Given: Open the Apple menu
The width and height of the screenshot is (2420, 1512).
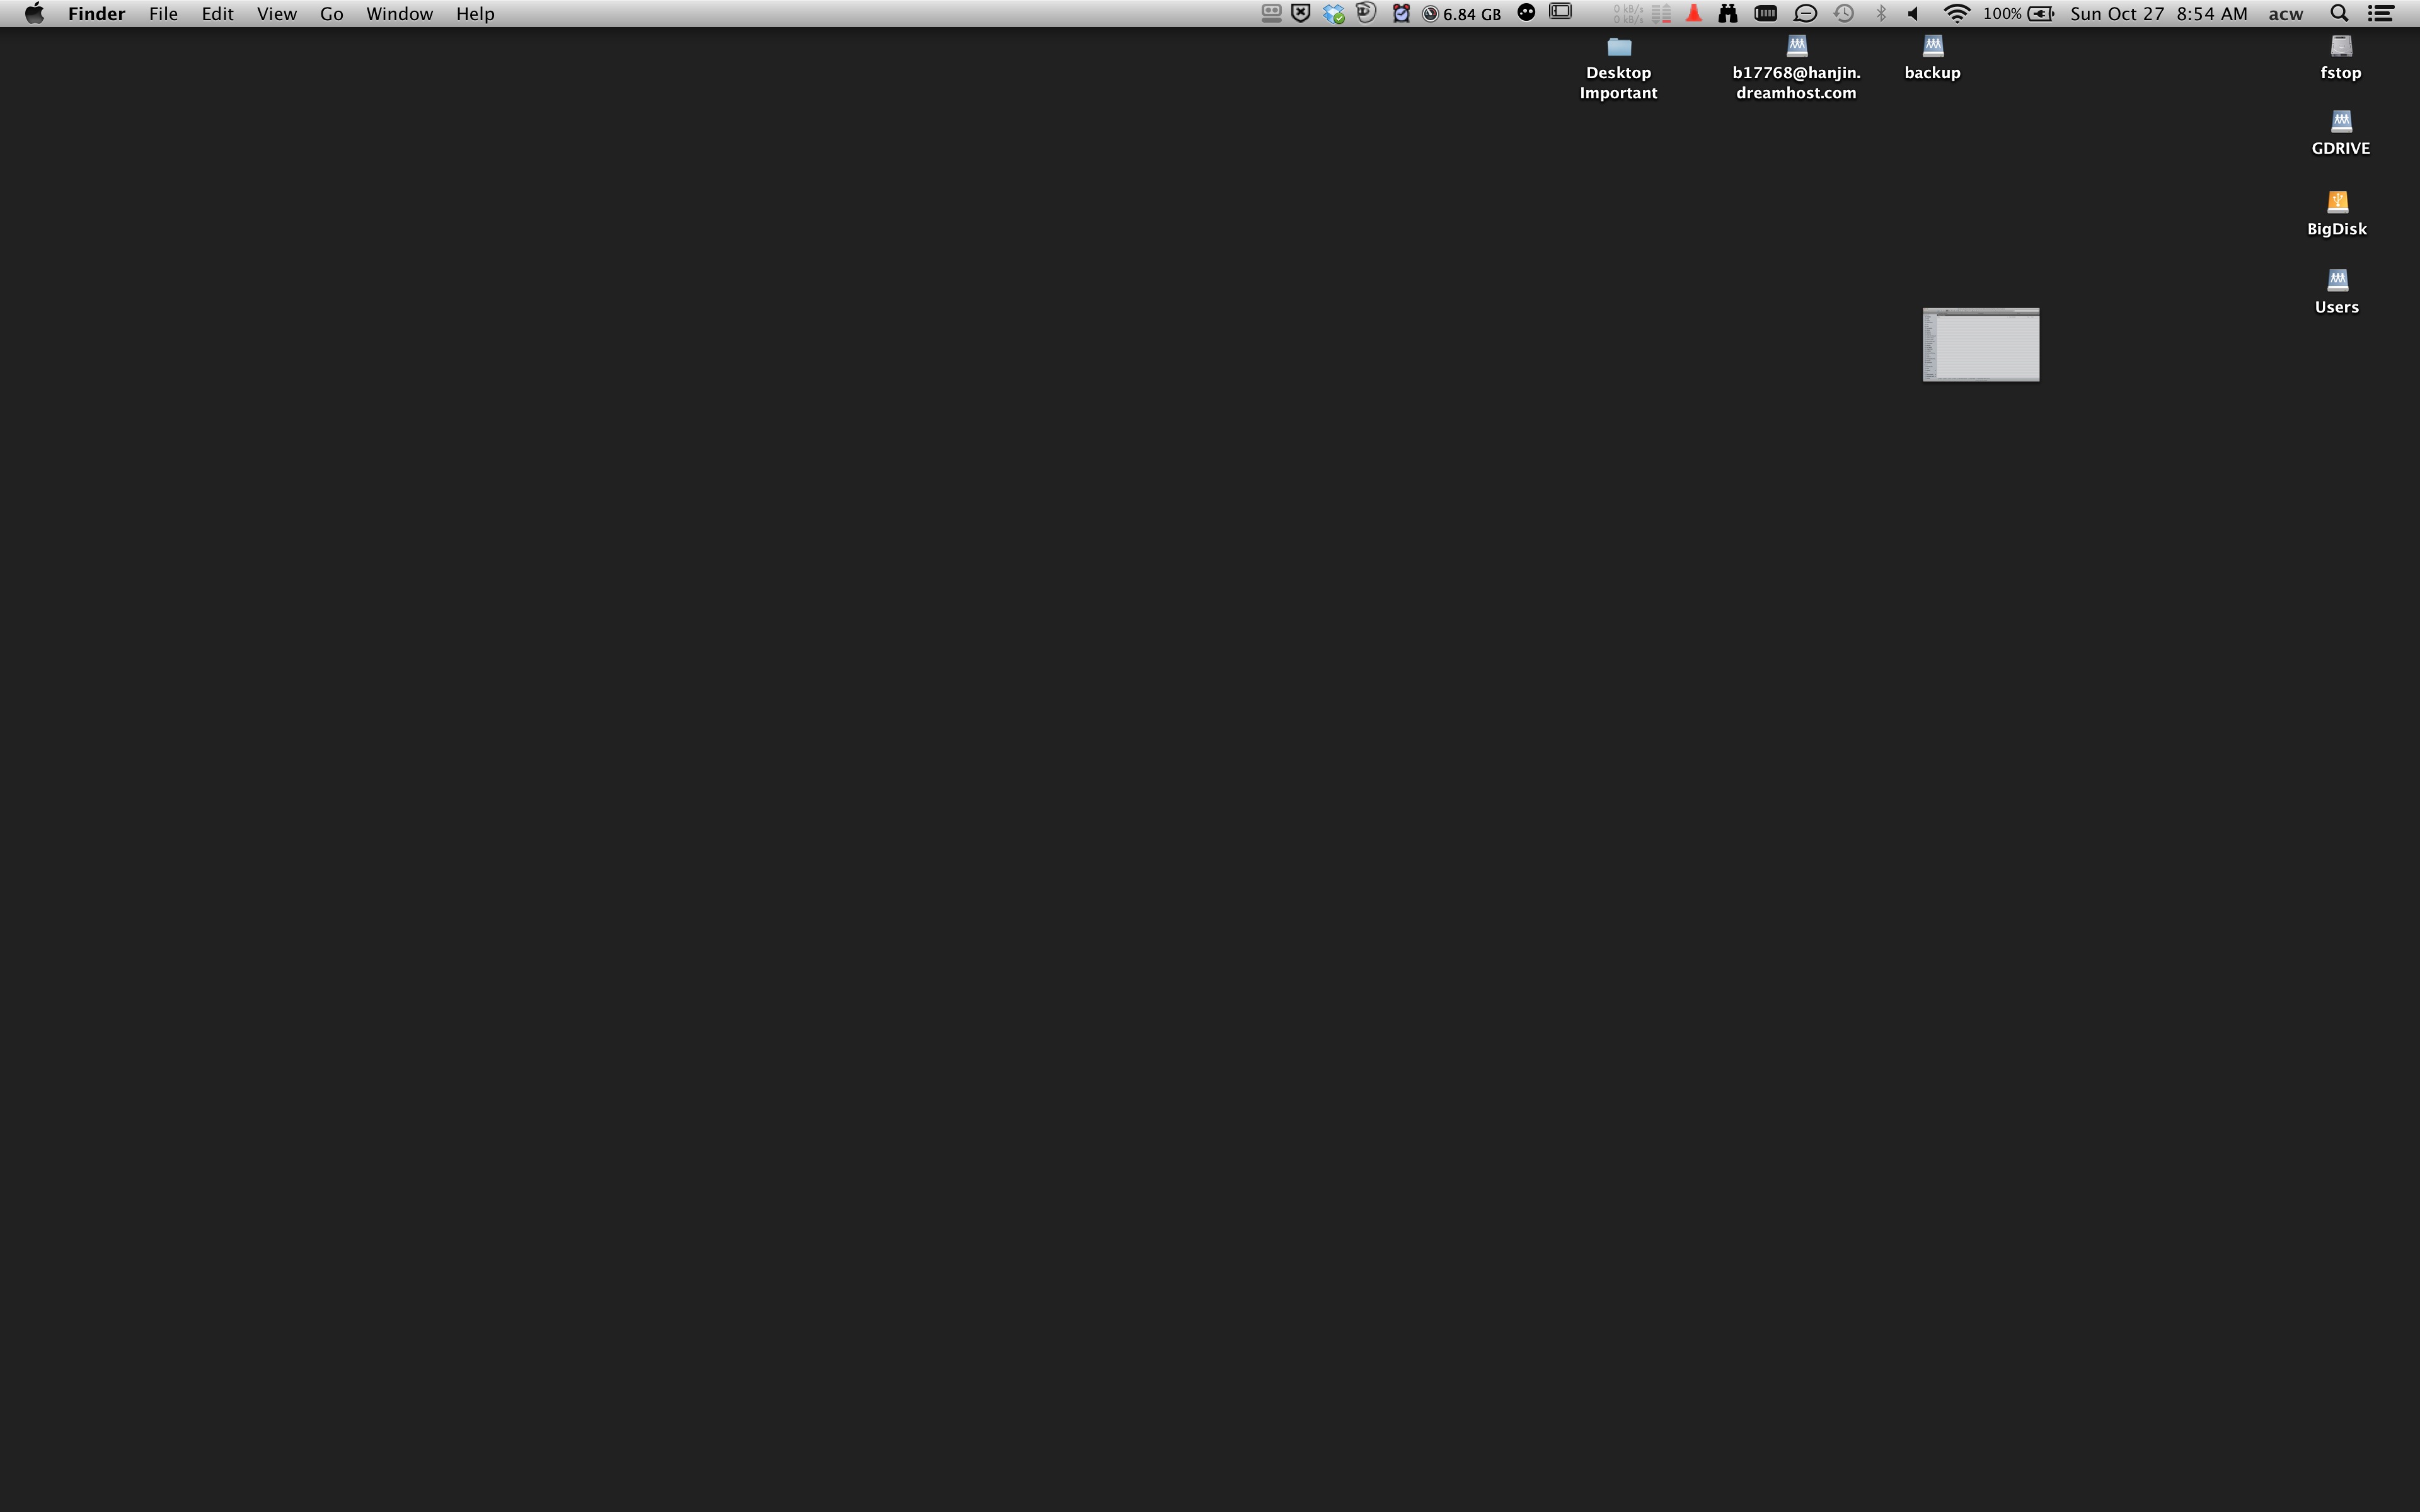Looking at the screenshot, I should [x=34, y=13].
